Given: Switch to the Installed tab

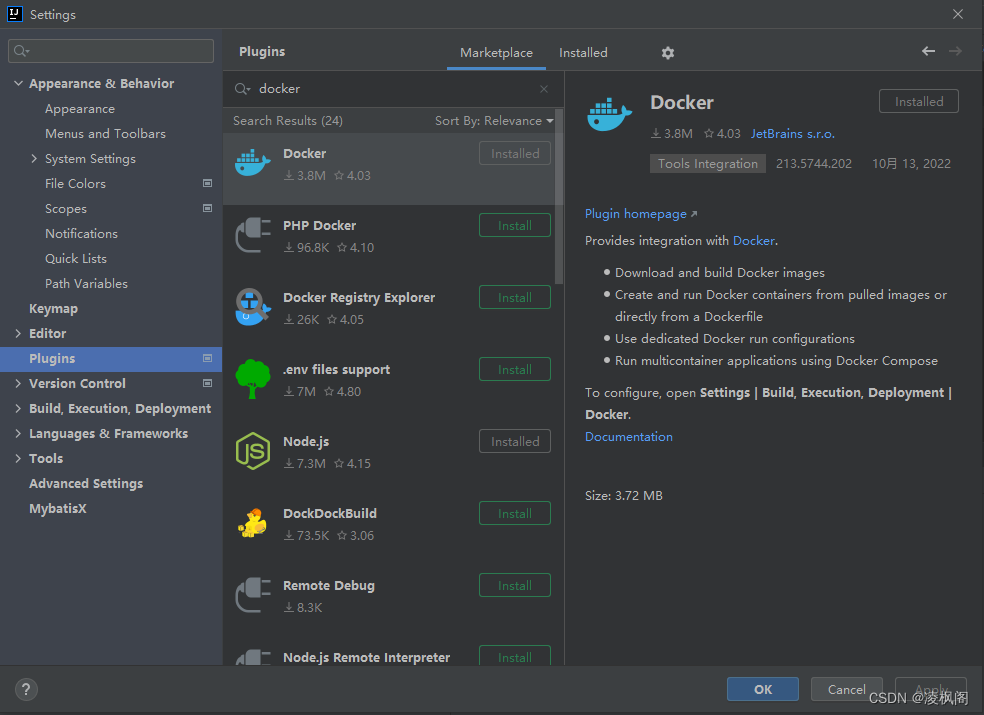Looking at the screenshot, I should tap(583, 52).
